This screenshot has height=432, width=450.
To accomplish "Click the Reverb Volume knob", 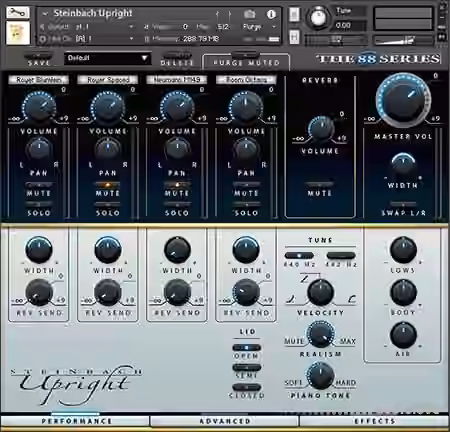I will [320, 129].
